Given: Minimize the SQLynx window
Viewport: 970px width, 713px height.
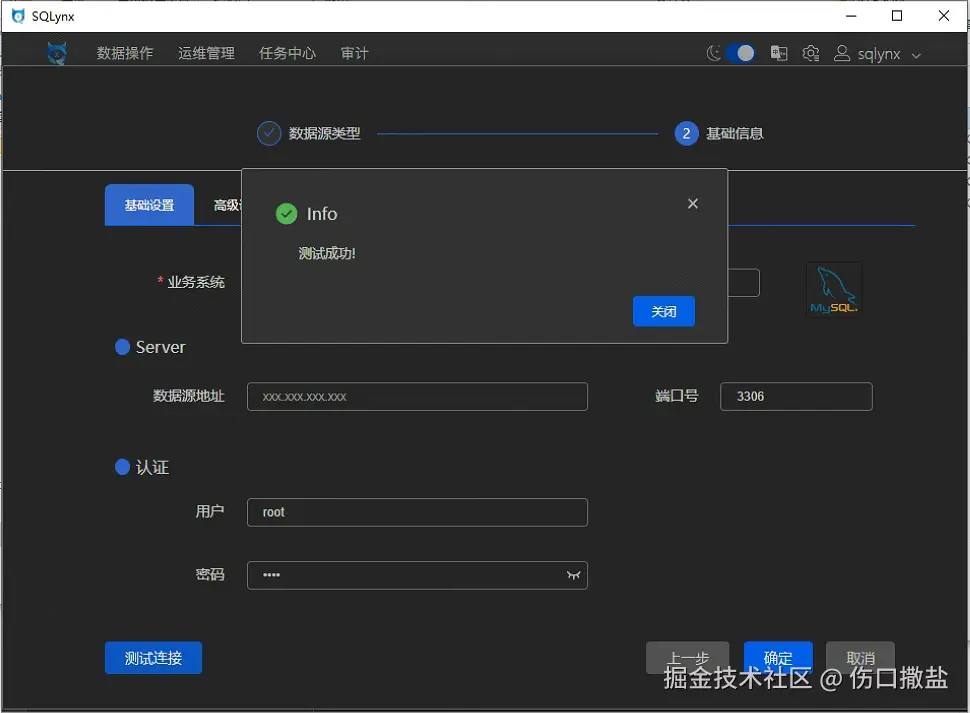Looking at the screenshot, I should coord(851,16).
